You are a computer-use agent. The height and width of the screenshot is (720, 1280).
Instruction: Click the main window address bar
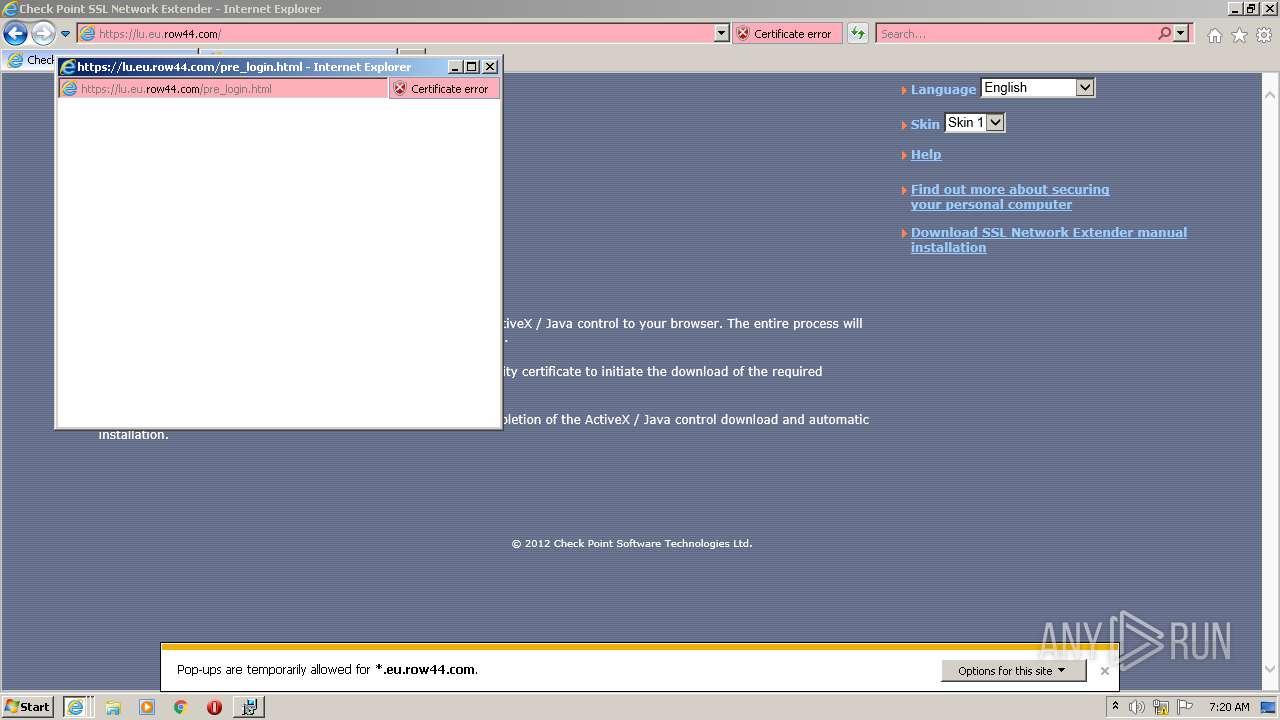[x=397, y=33]
